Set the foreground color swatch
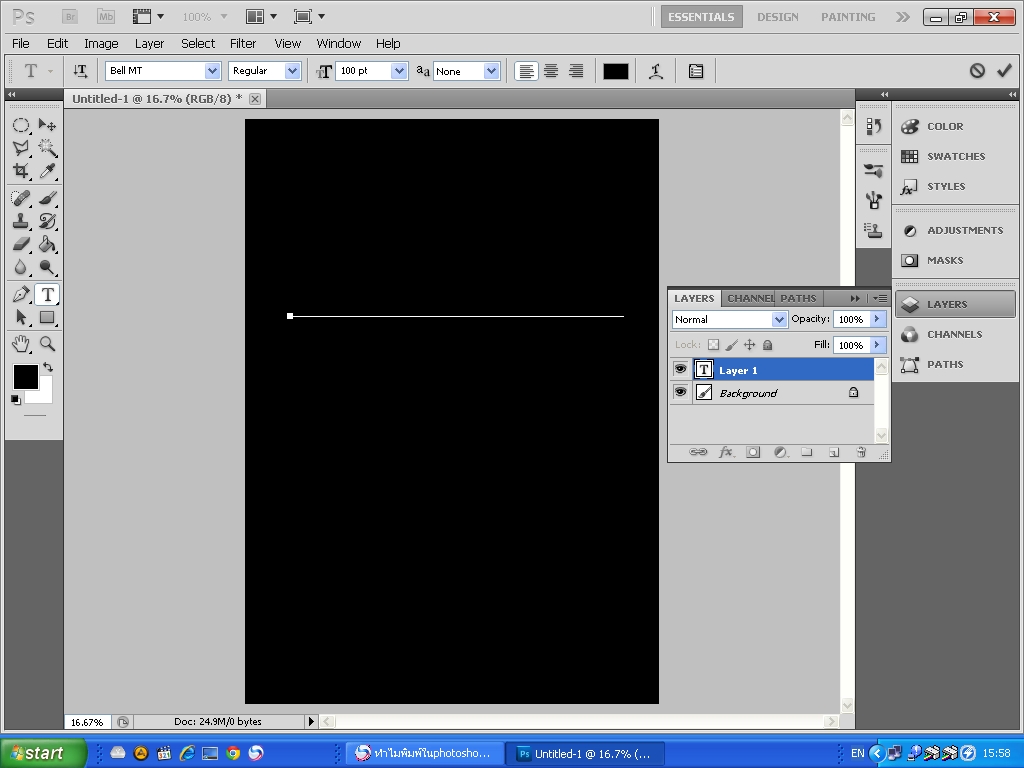 coord(26,377)
